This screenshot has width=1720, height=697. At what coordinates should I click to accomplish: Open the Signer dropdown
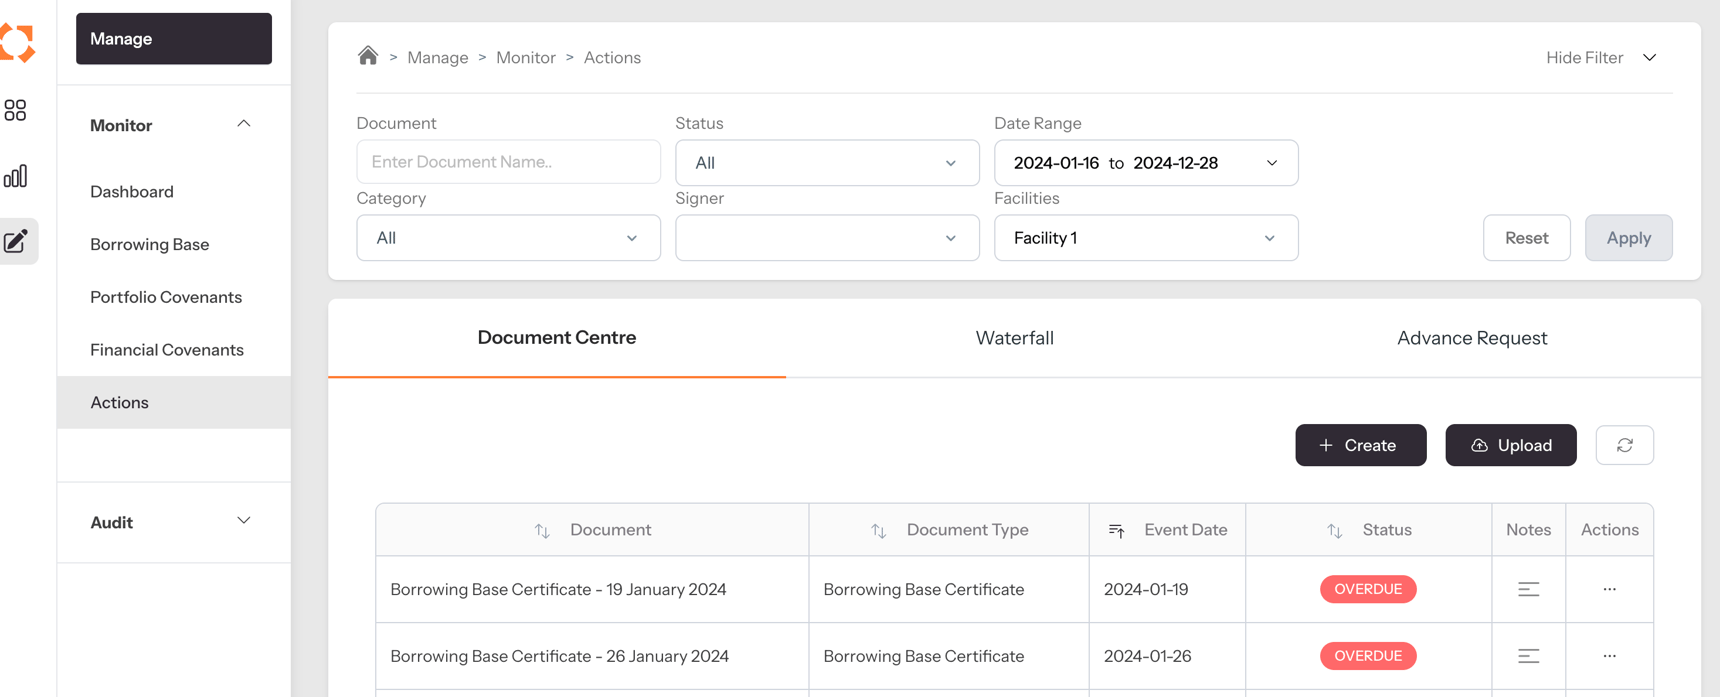827,238
